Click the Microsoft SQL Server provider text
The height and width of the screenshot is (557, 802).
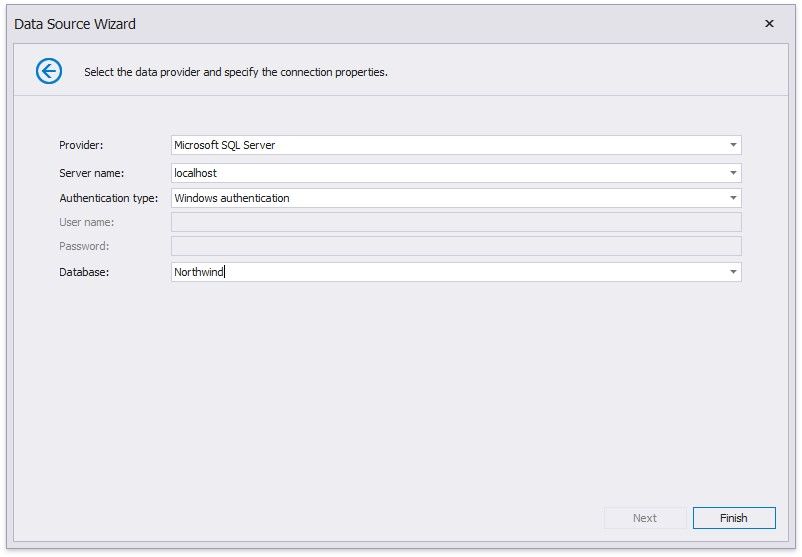[x=225, y=145]
